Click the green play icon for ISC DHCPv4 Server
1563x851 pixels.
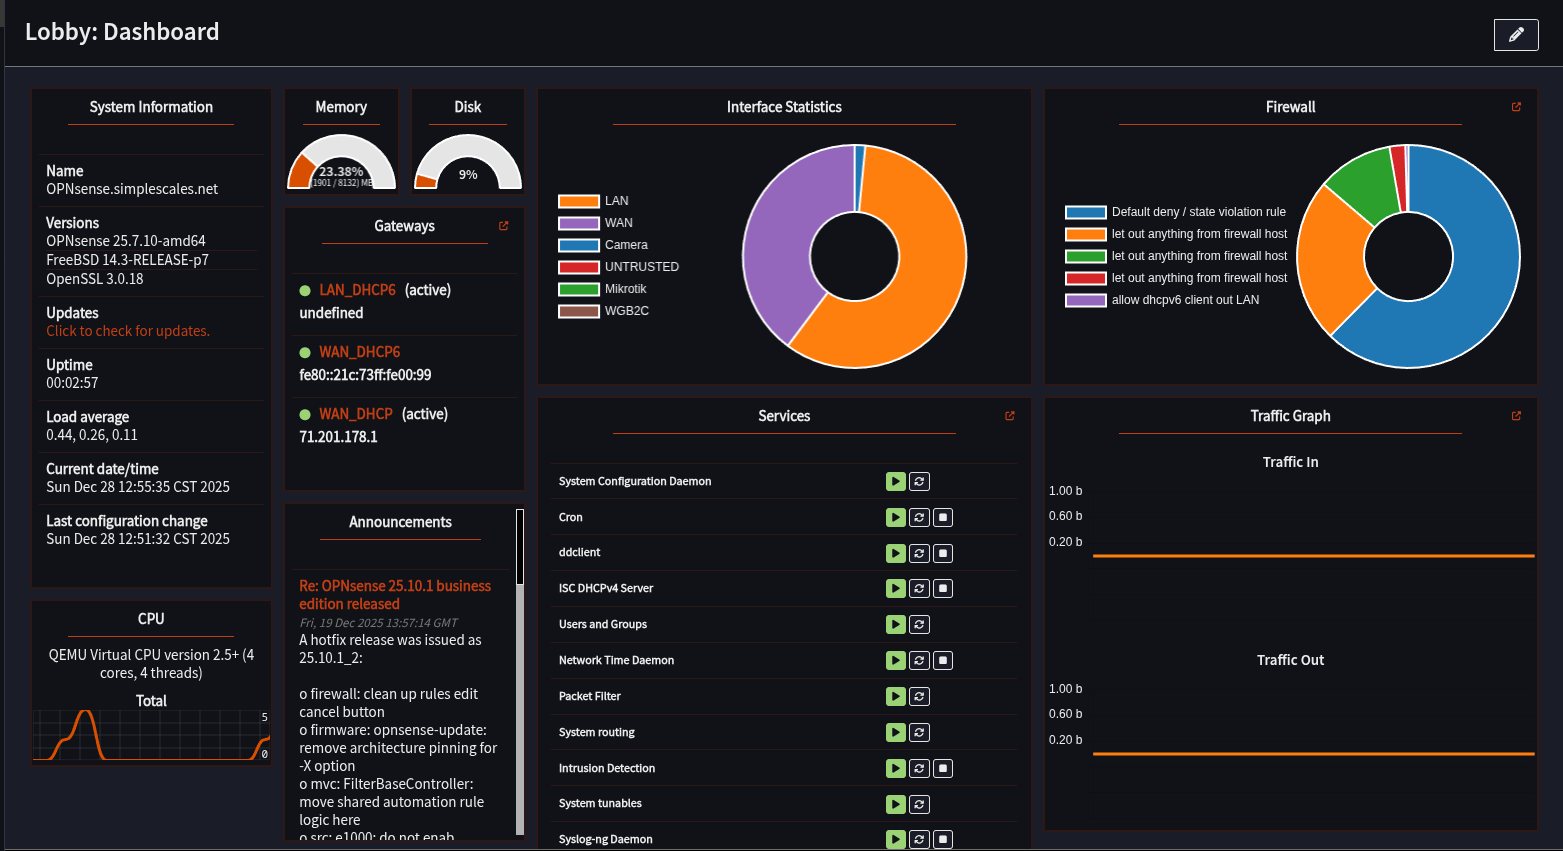tap(895, 589)
